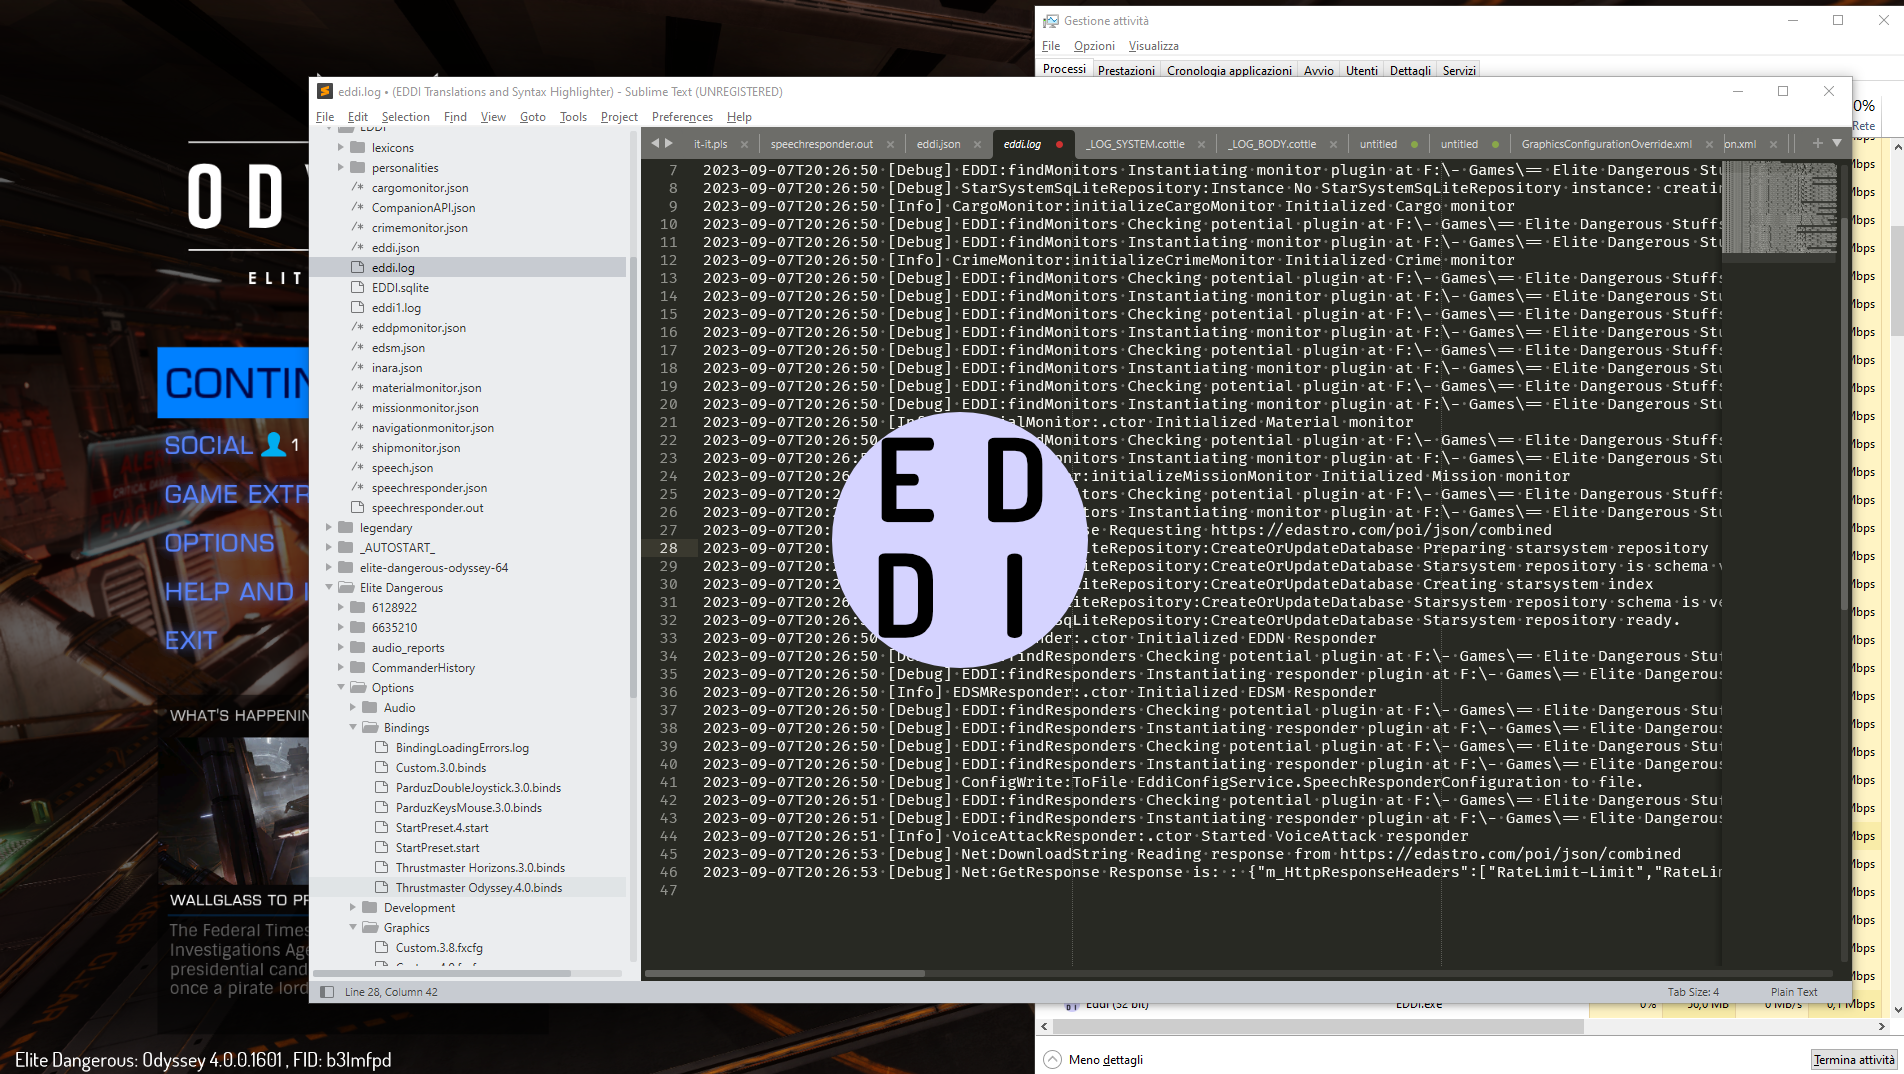Click the unsaved dot on eddi.log tab

[1059, 144]
